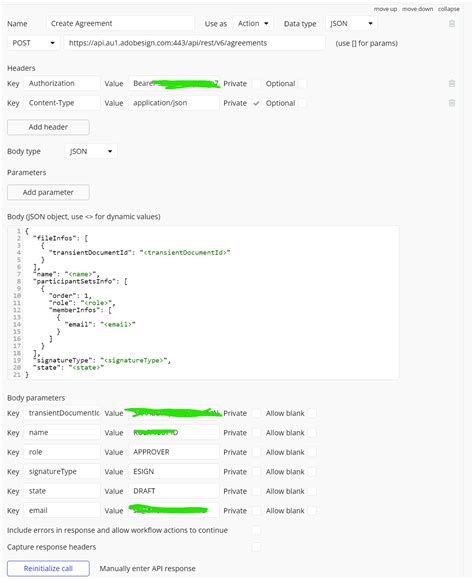Click the collapse link

449,9
